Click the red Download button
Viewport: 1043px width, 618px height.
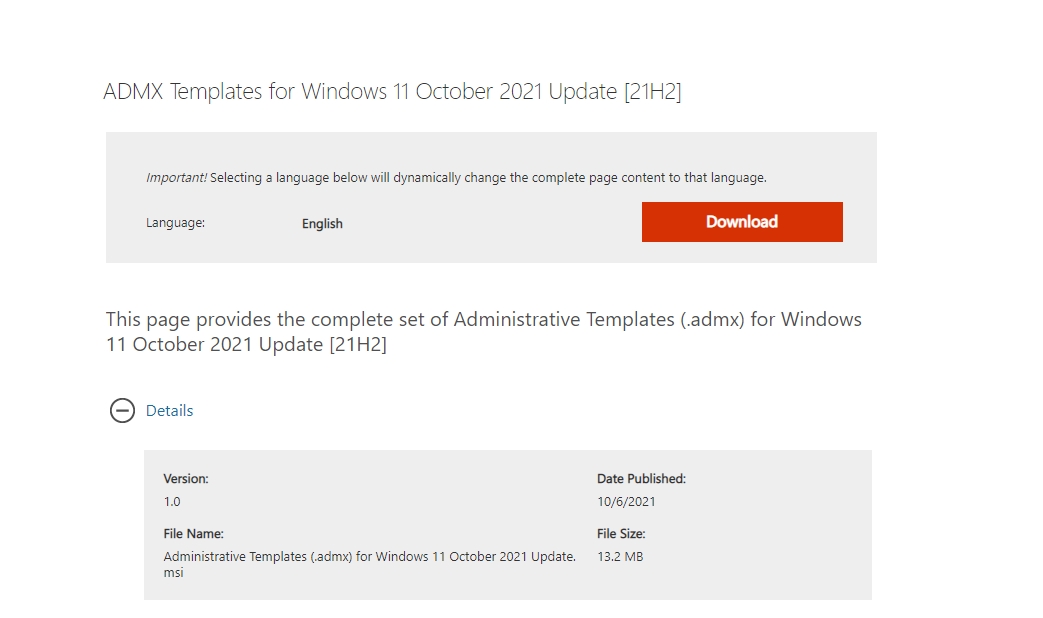pyautogui.click(x=742, y=222)
